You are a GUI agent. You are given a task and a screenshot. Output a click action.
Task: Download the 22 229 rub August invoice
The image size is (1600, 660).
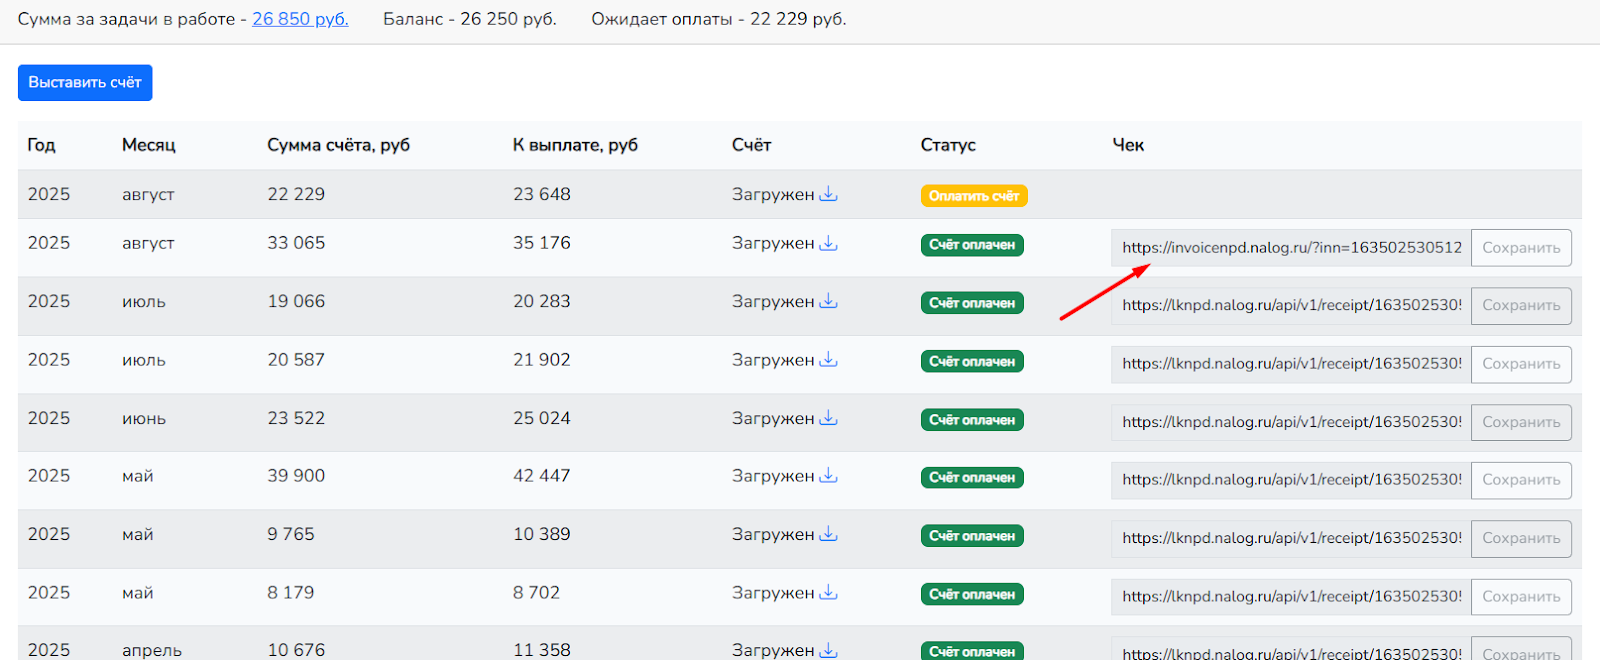pos(828,194)
